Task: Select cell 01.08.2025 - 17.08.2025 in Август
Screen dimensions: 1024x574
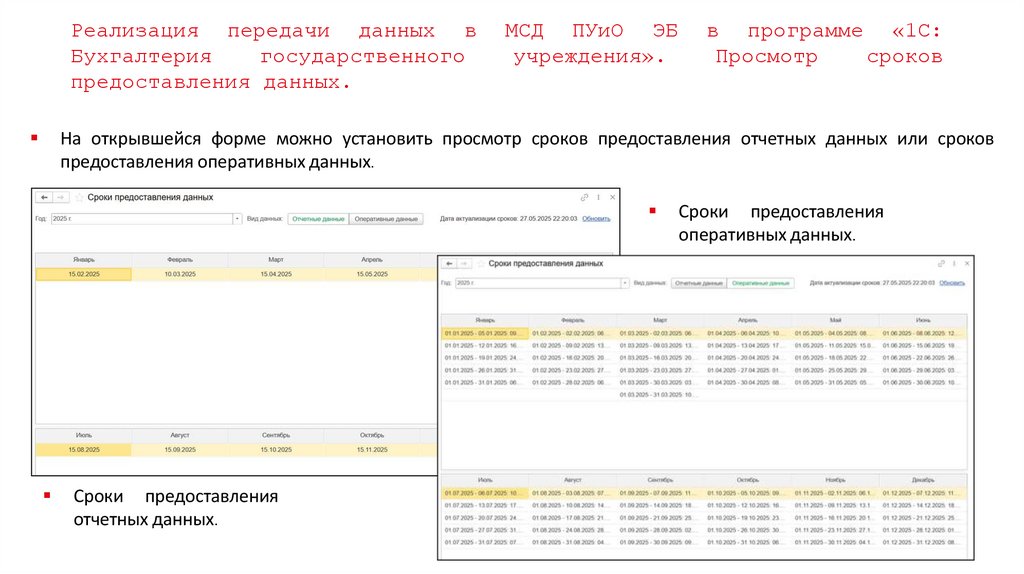Action: coord(572,518)
